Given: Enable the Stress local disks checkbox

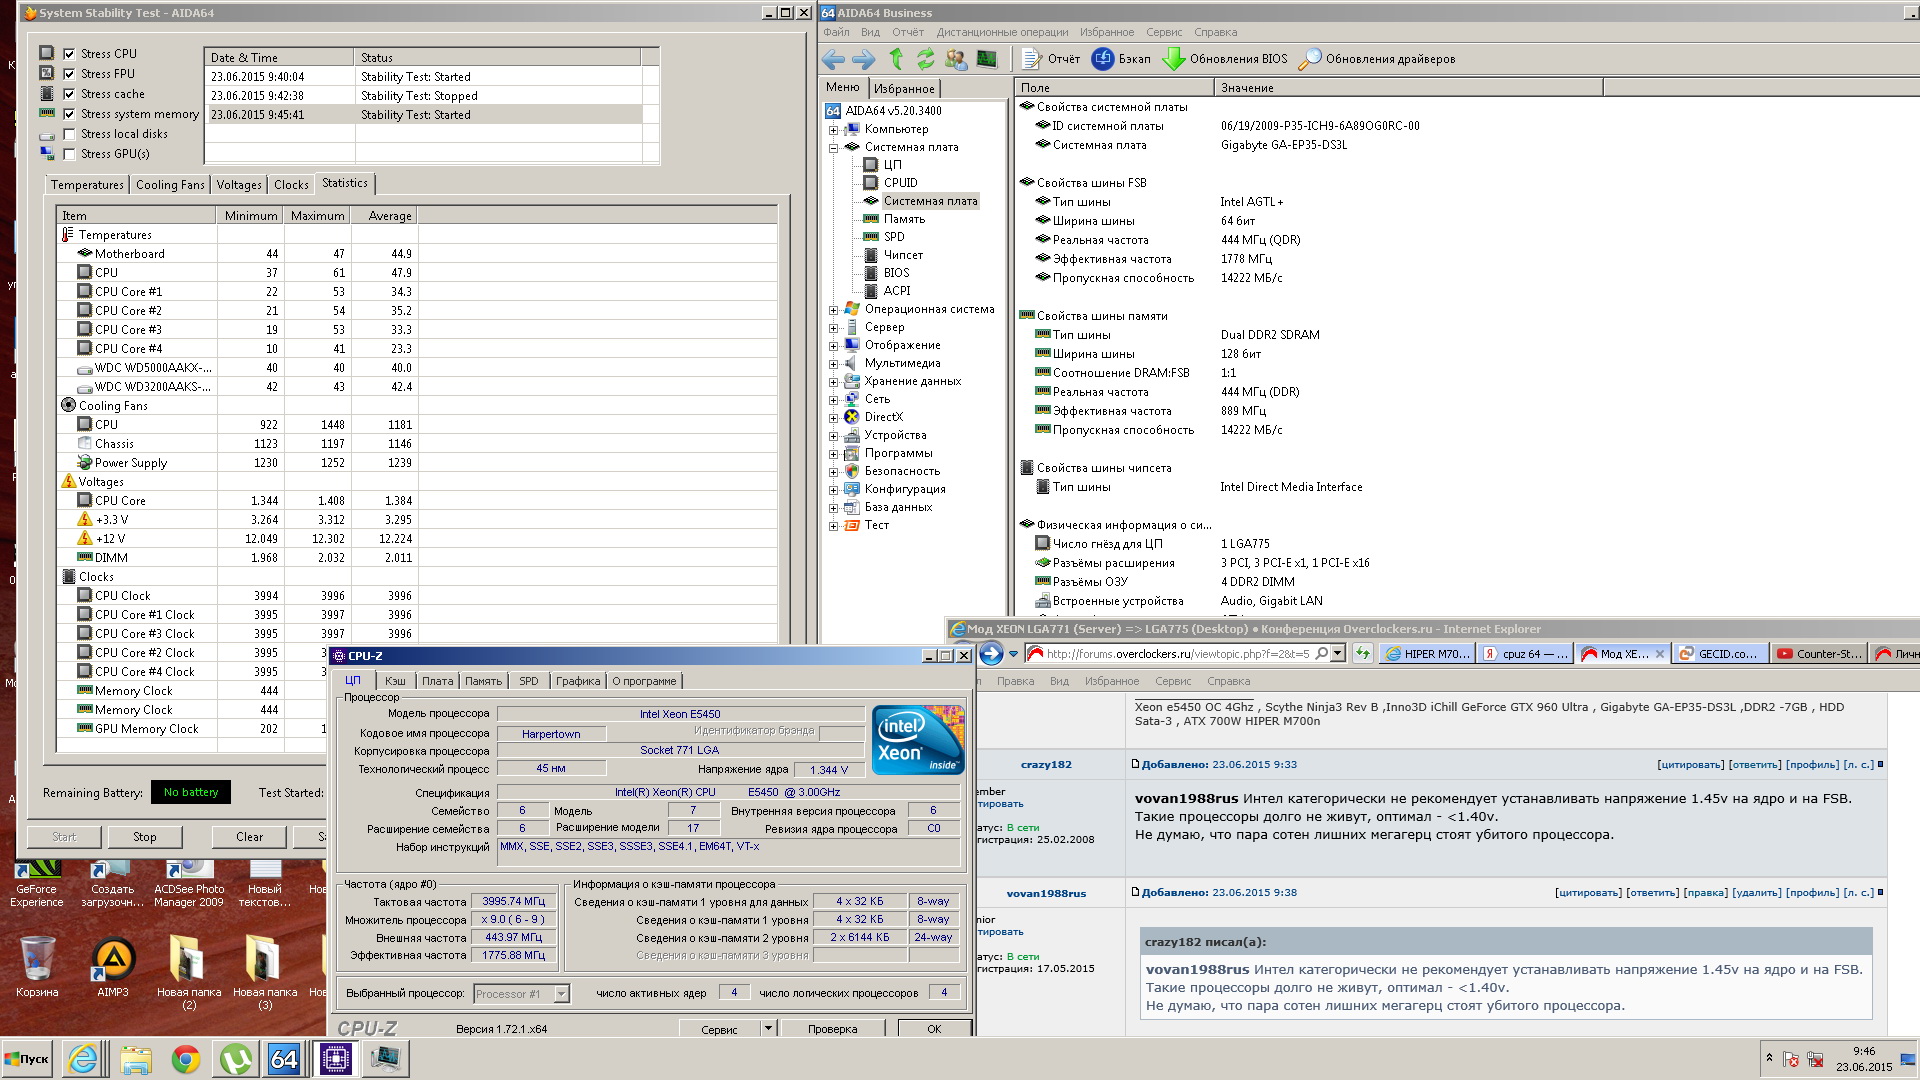Looking at the screenshot, I should coord(69,134).
